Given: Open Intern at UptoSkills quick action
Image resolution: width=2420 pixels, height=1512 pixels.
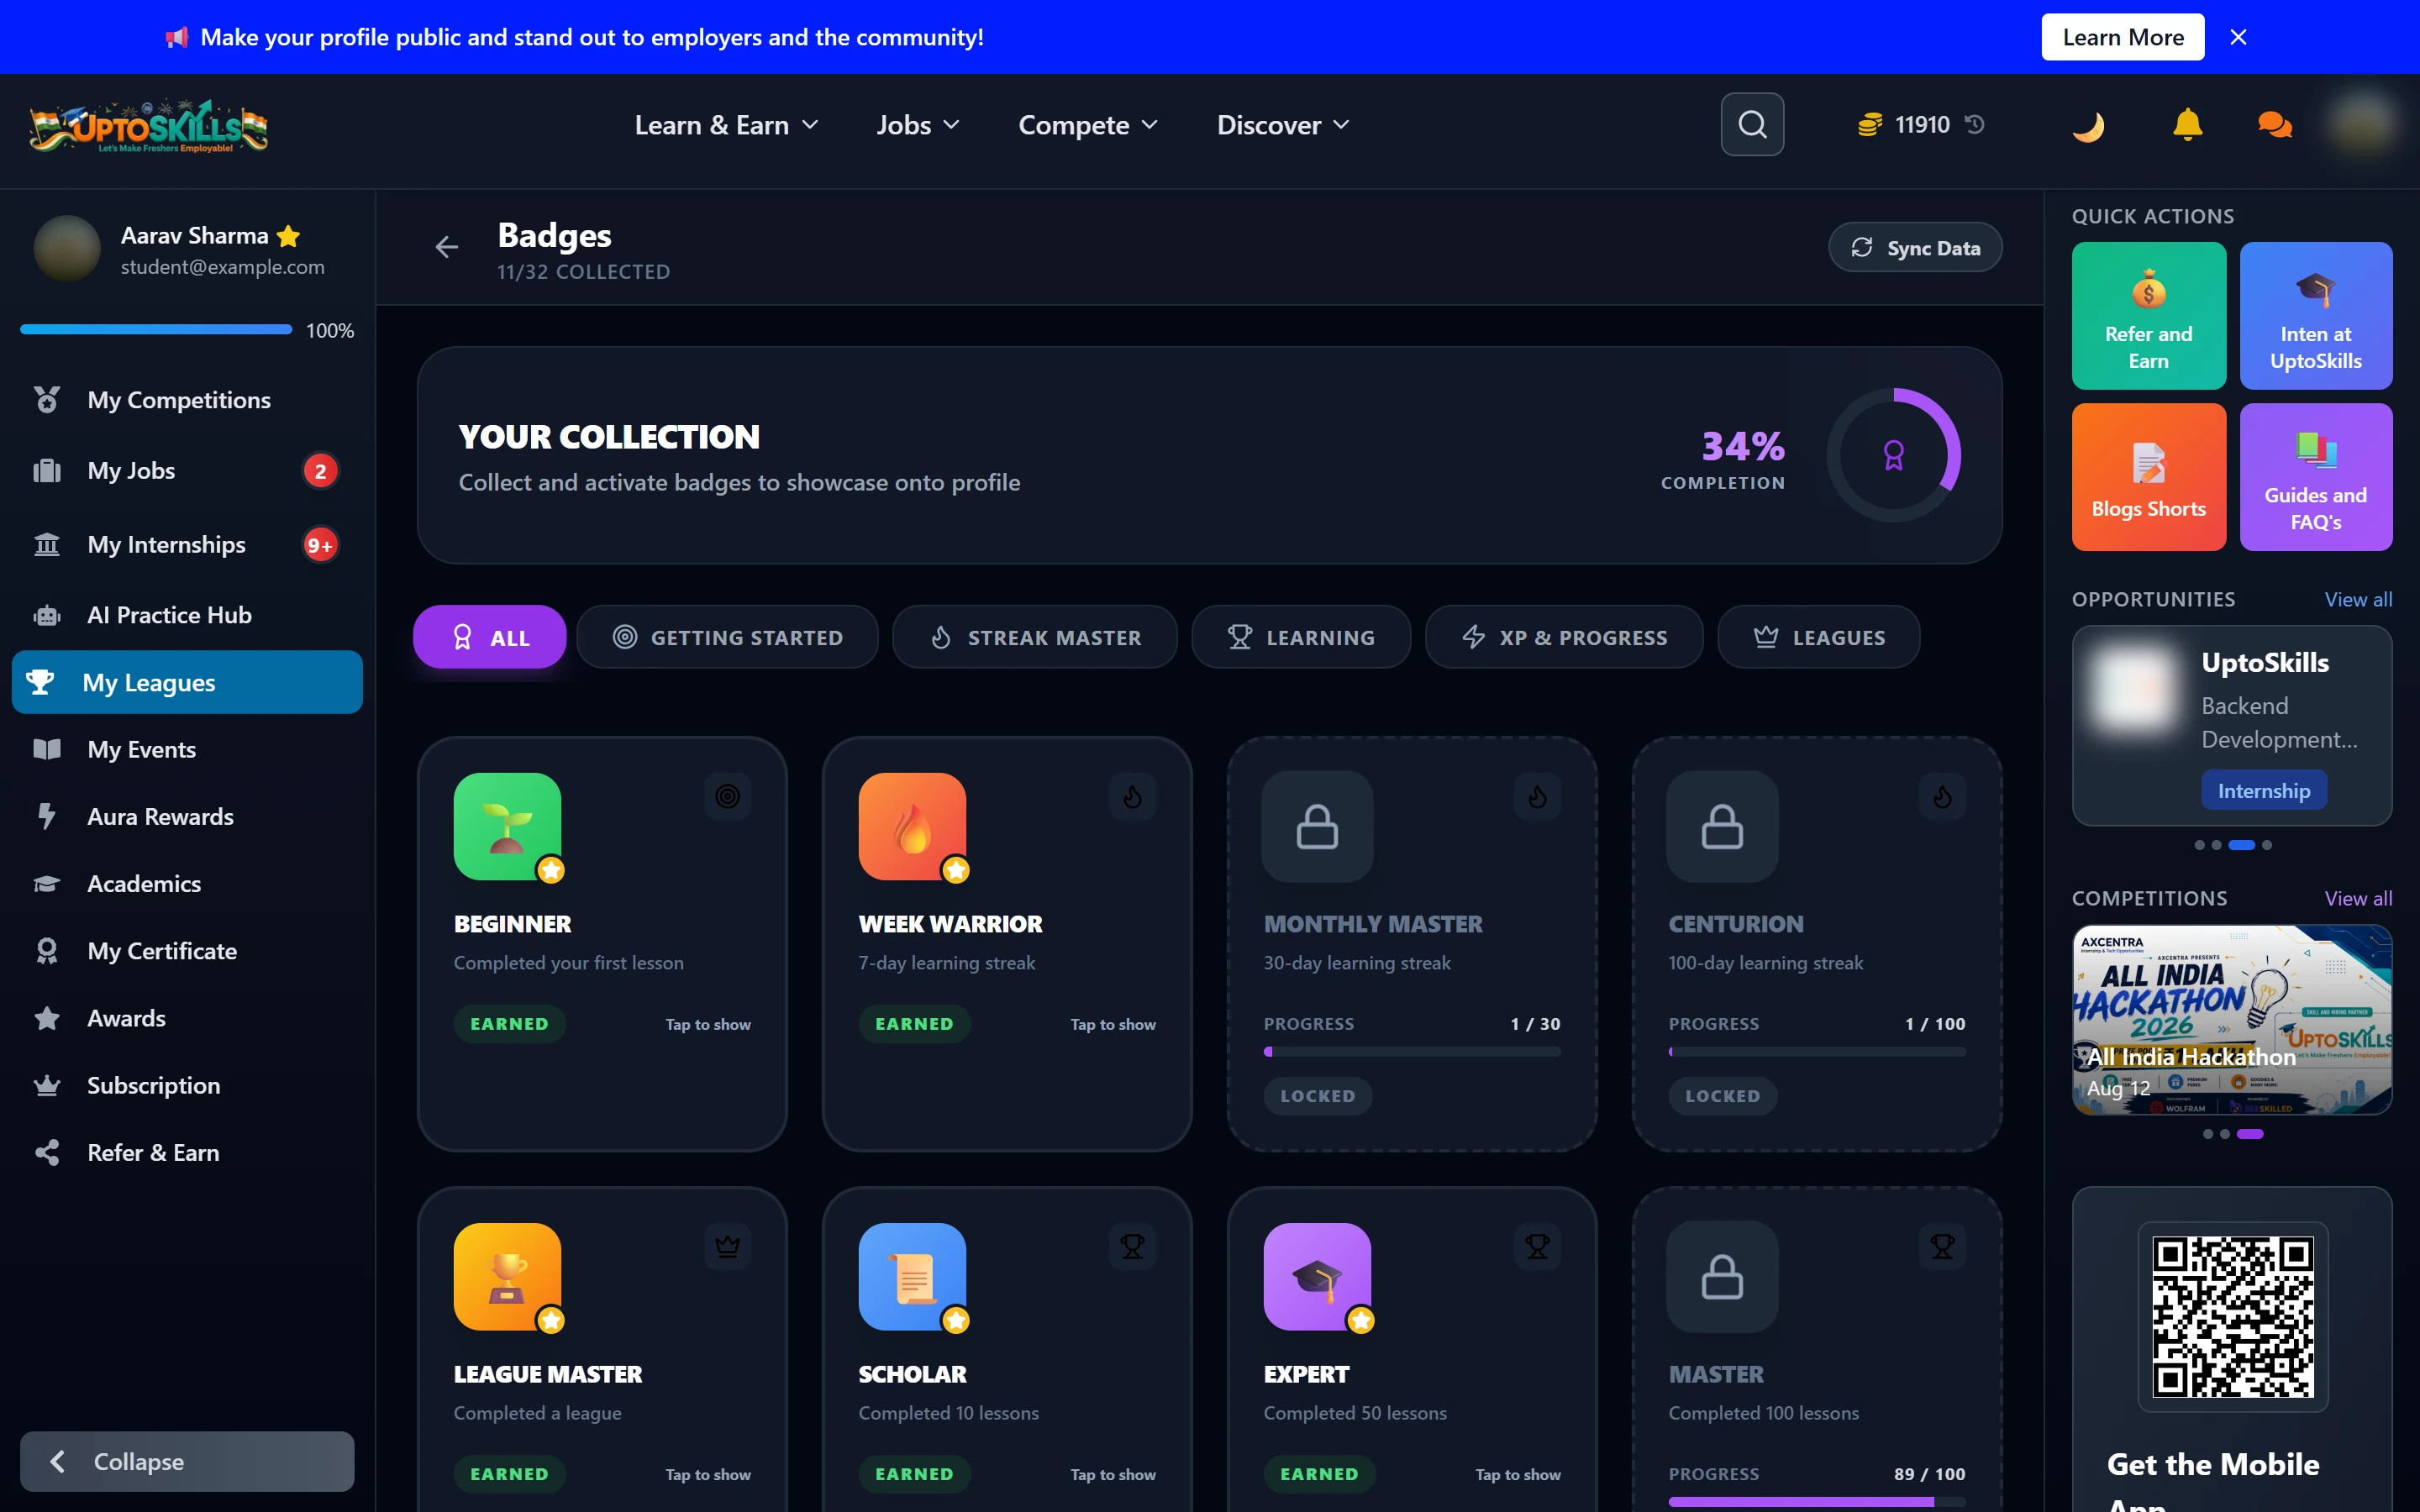Looking at the screenshot, I should (2315, 315).
